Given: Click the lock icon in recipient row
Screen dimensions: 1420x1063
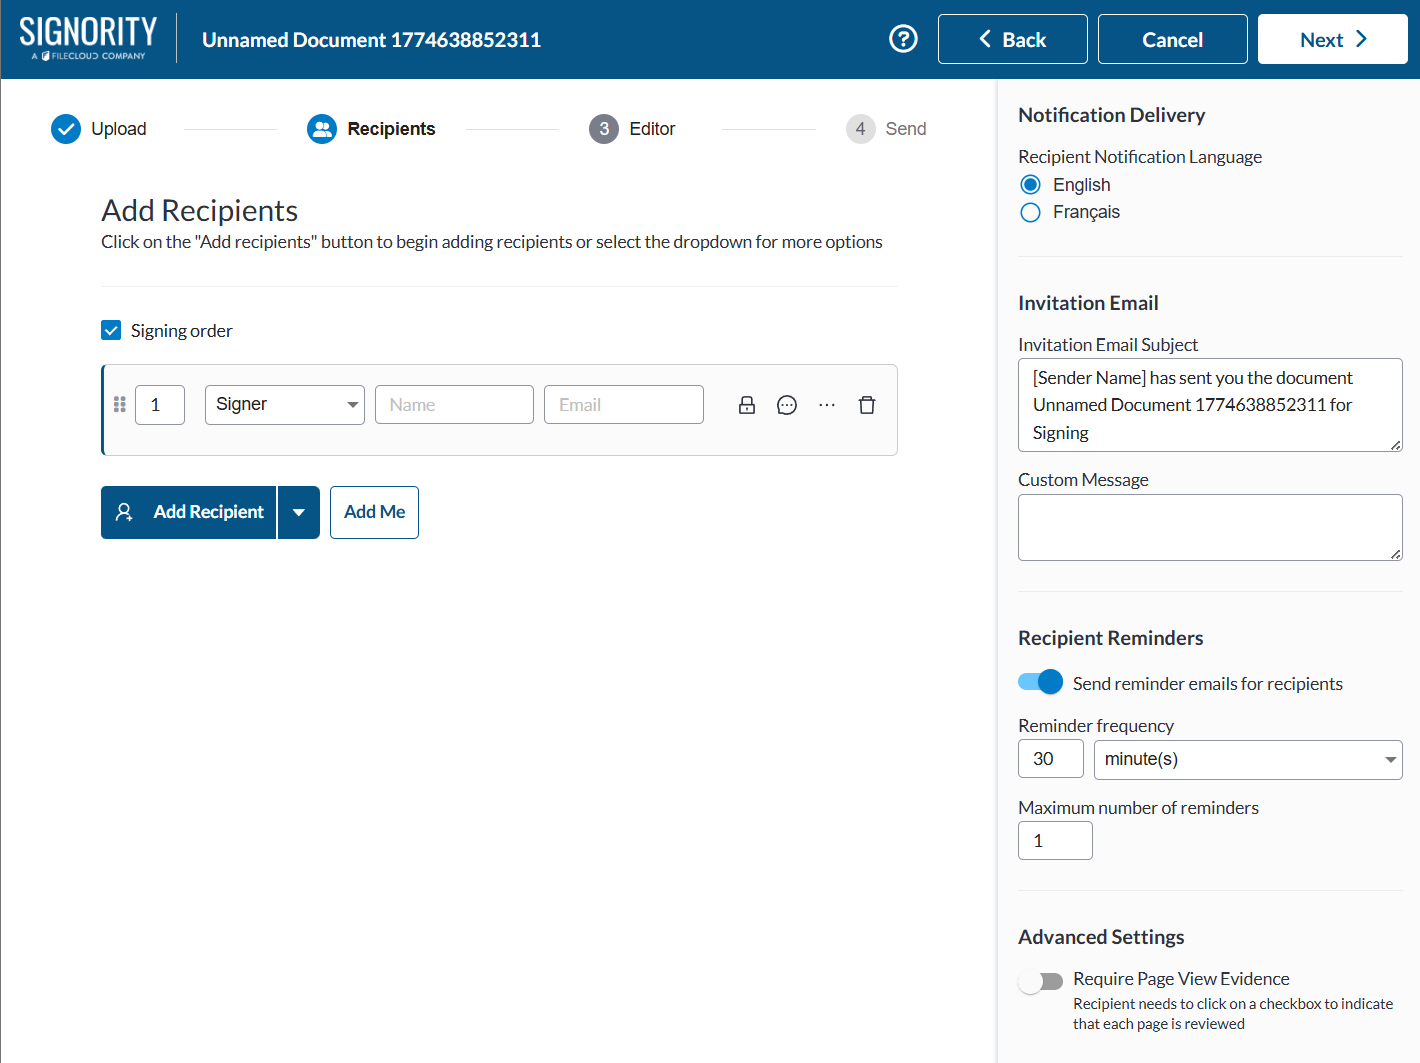Looking at the screenshot, I should 747,405.
